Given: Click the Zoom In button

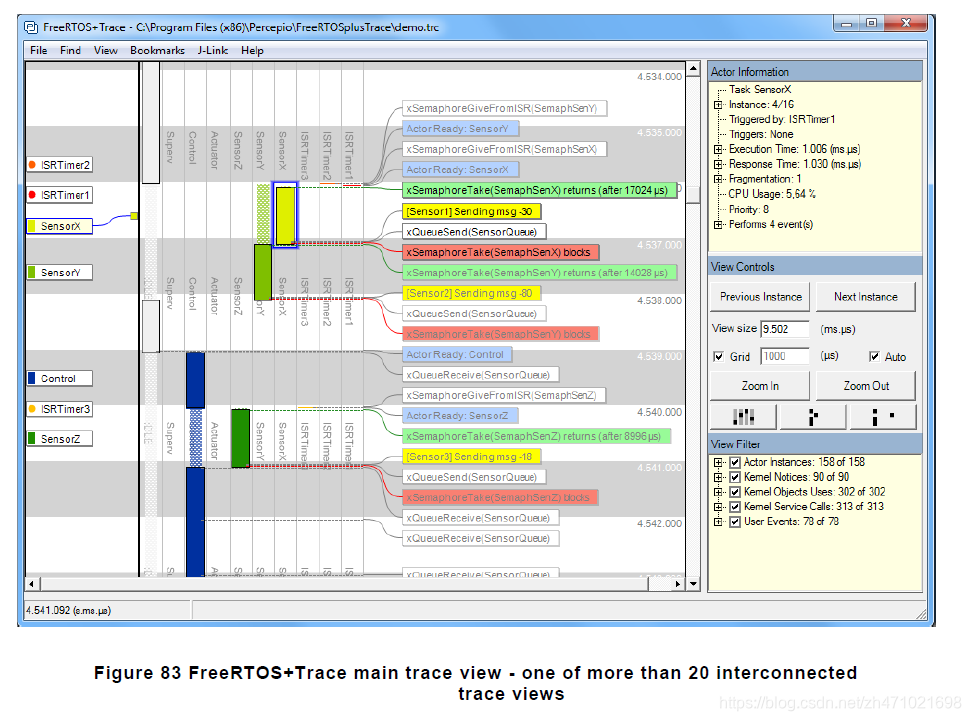Looking at the screenshot, I should pyautogui.click(x=760, y=386).
